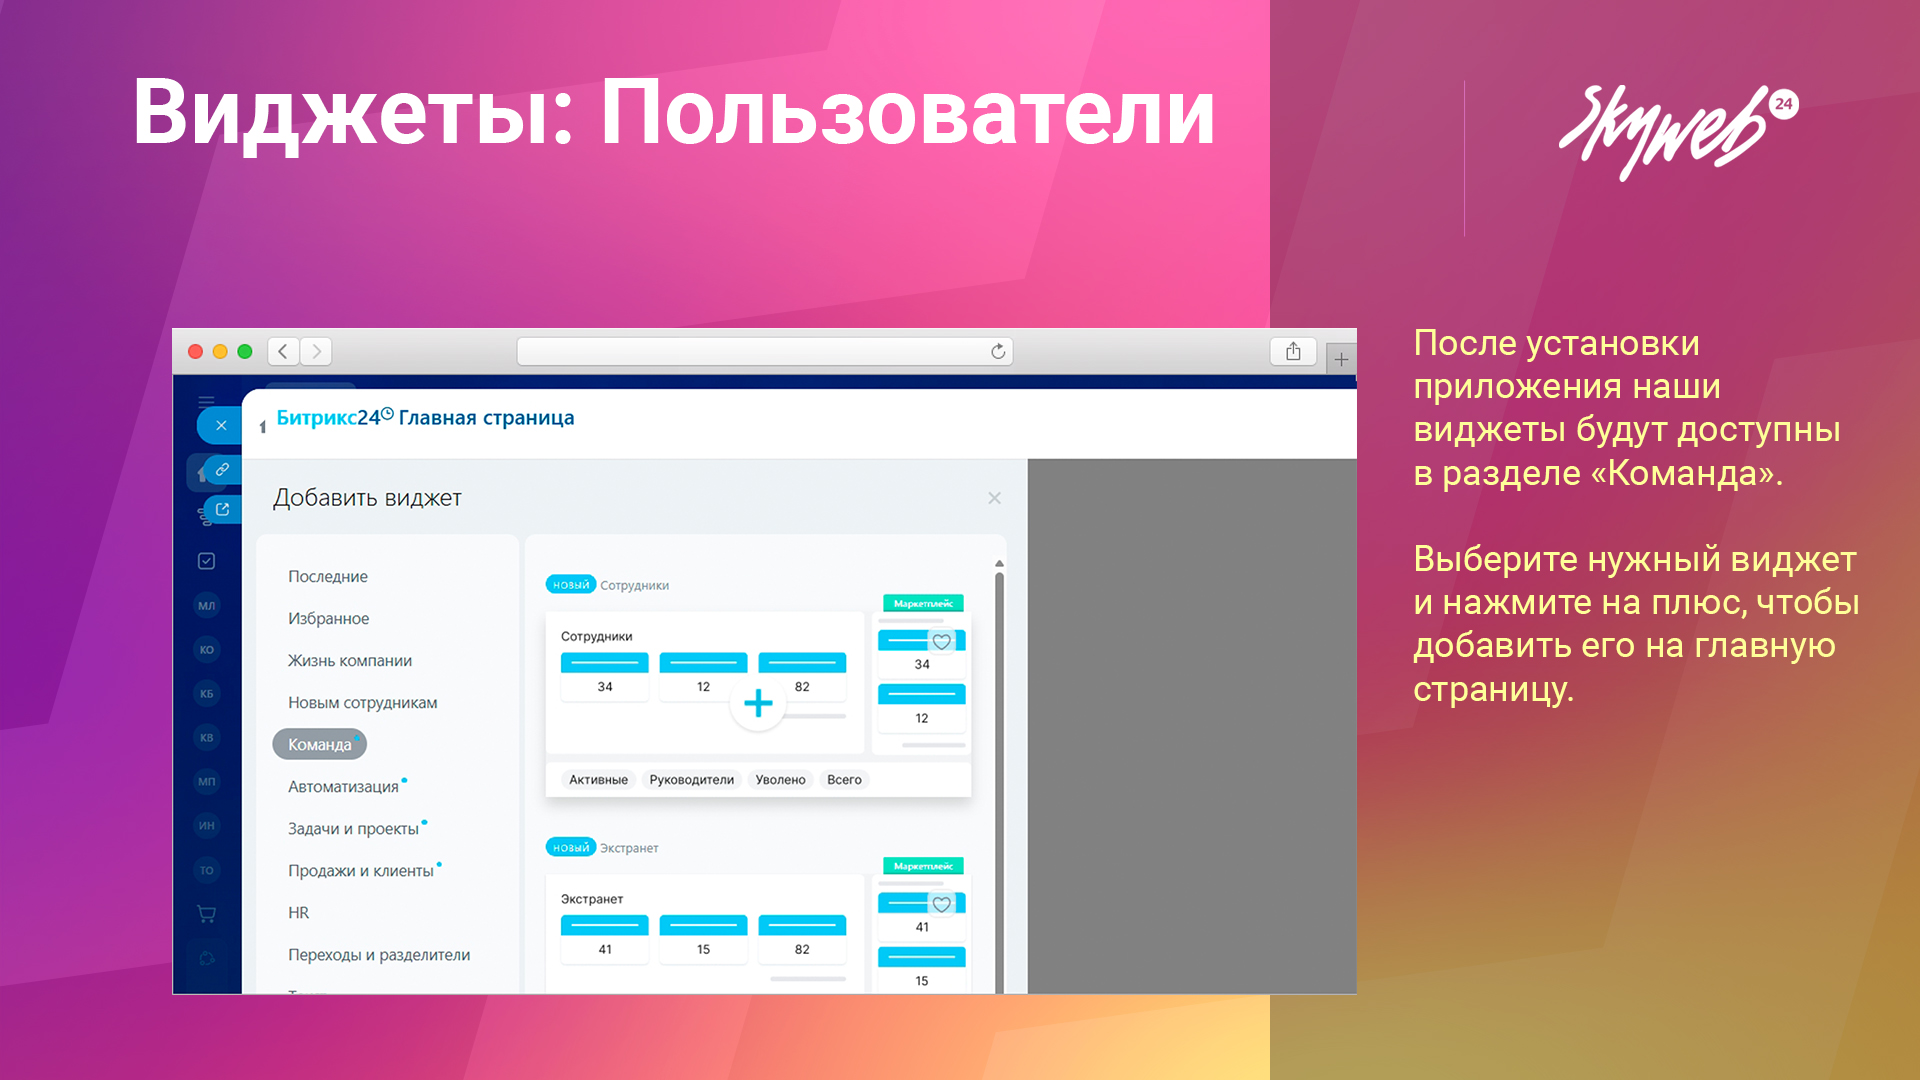The width and height of the screenshot is (1920, 1080).
Task: Click the browser reload icon
Action: [x=997, y=351]
